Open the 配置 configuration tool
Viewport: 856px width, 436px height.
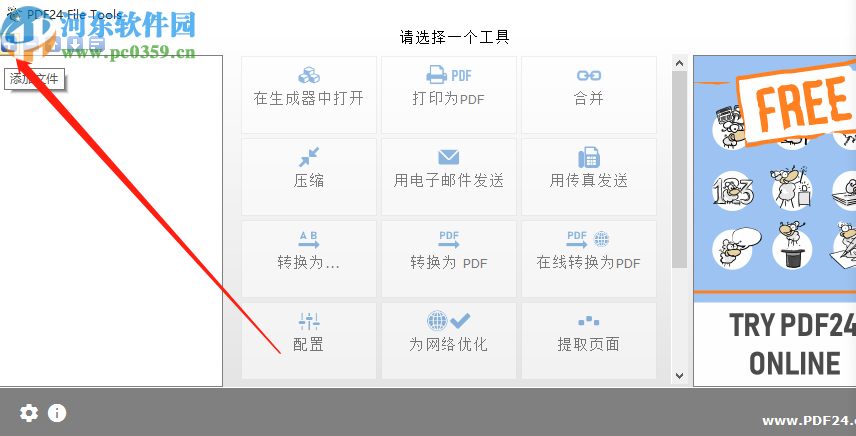(309, 341)
